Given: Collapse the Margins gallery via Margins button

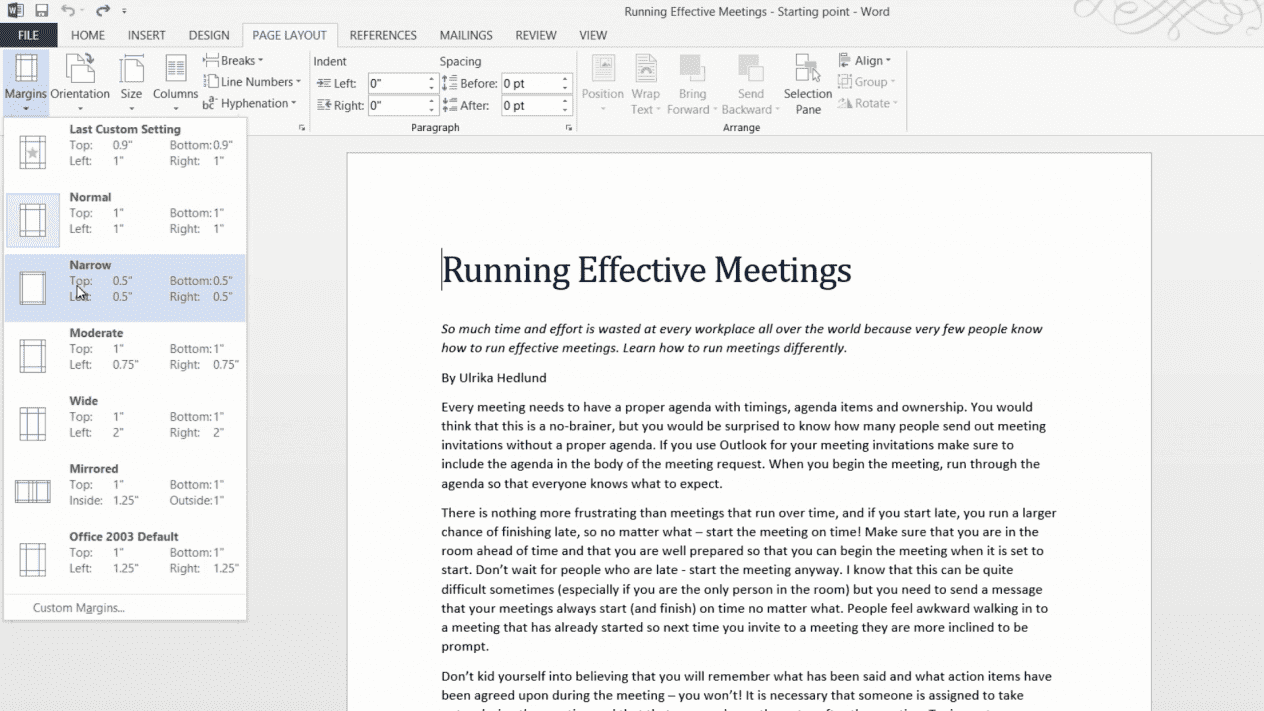Looking at the screenshot, I should [26, 83].
